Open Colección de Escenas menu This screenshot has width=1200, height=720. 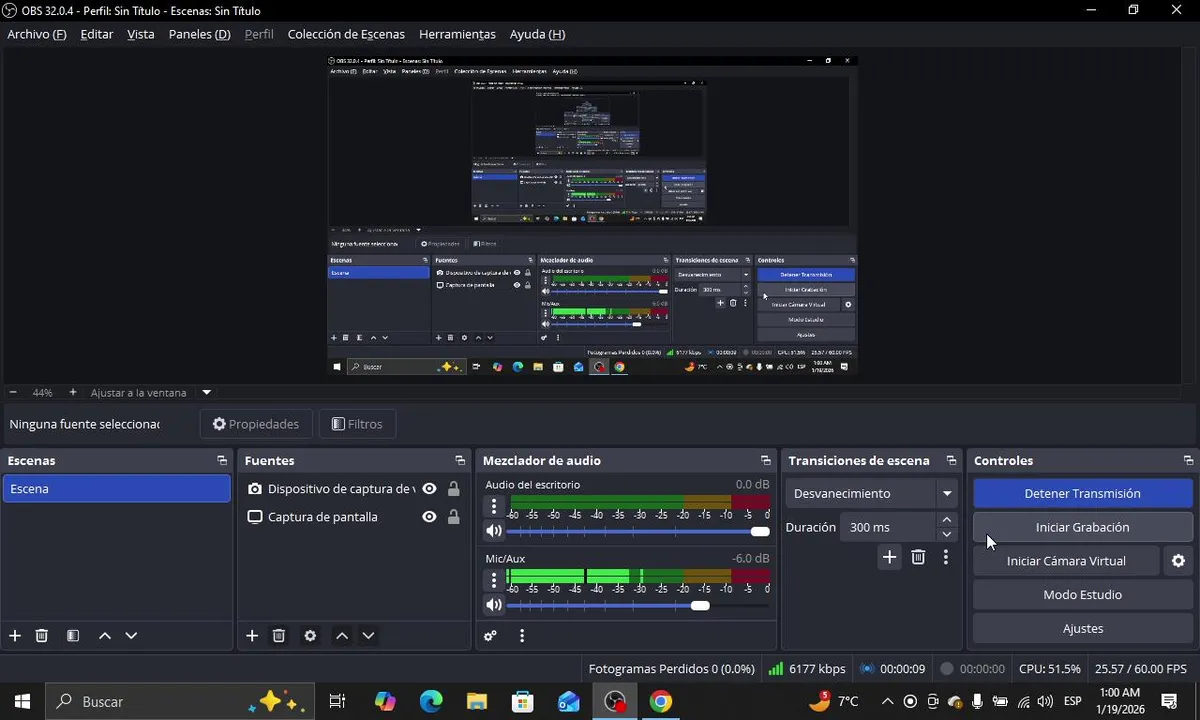[346, 34]
